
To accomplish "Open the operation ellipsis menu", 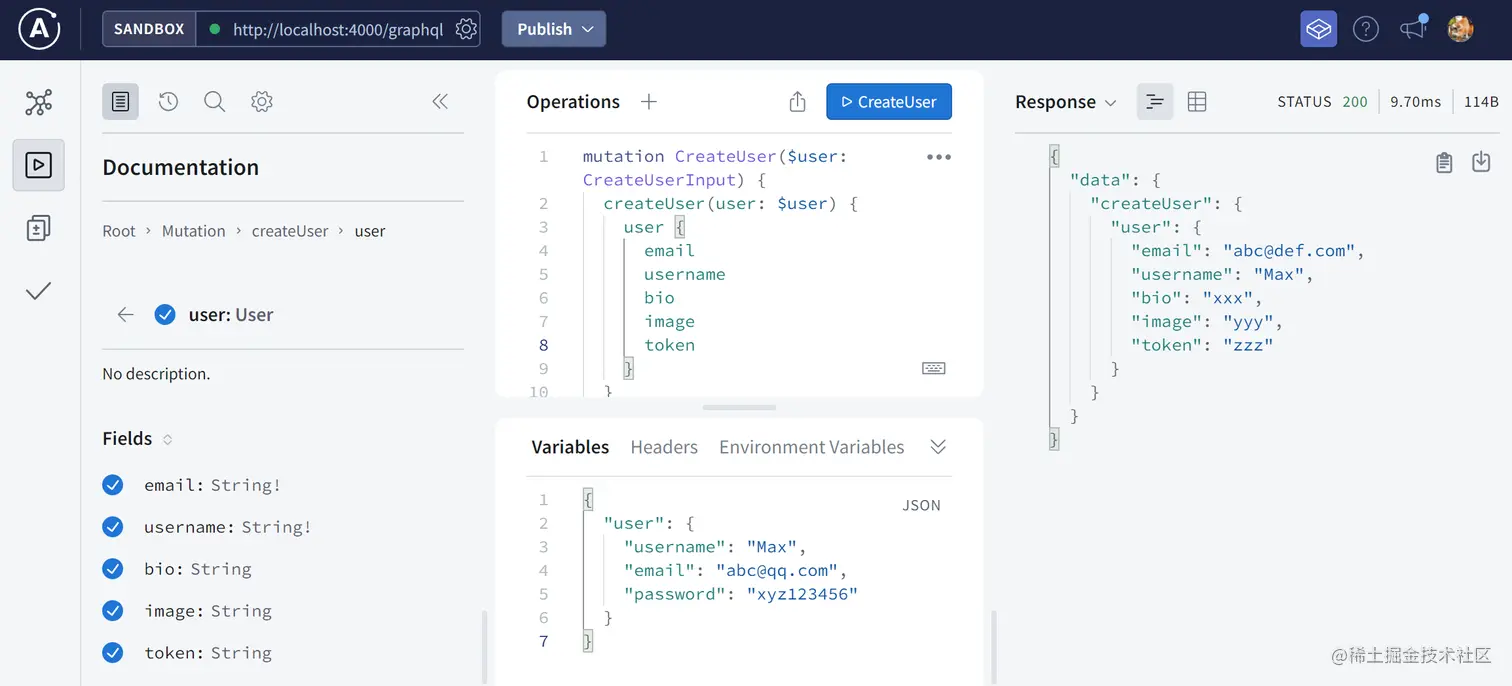I will [x=939, y=157].
